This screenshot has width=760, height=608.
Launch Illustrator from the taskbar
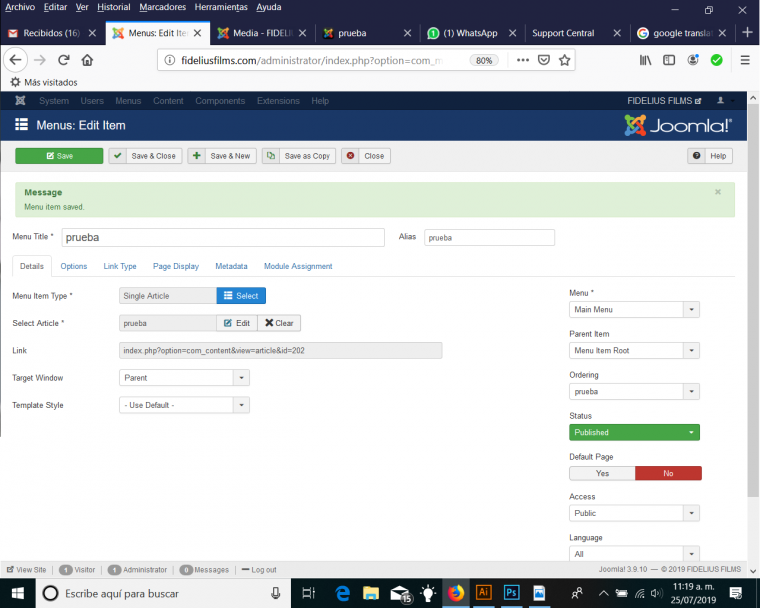(x=483, y=592)
